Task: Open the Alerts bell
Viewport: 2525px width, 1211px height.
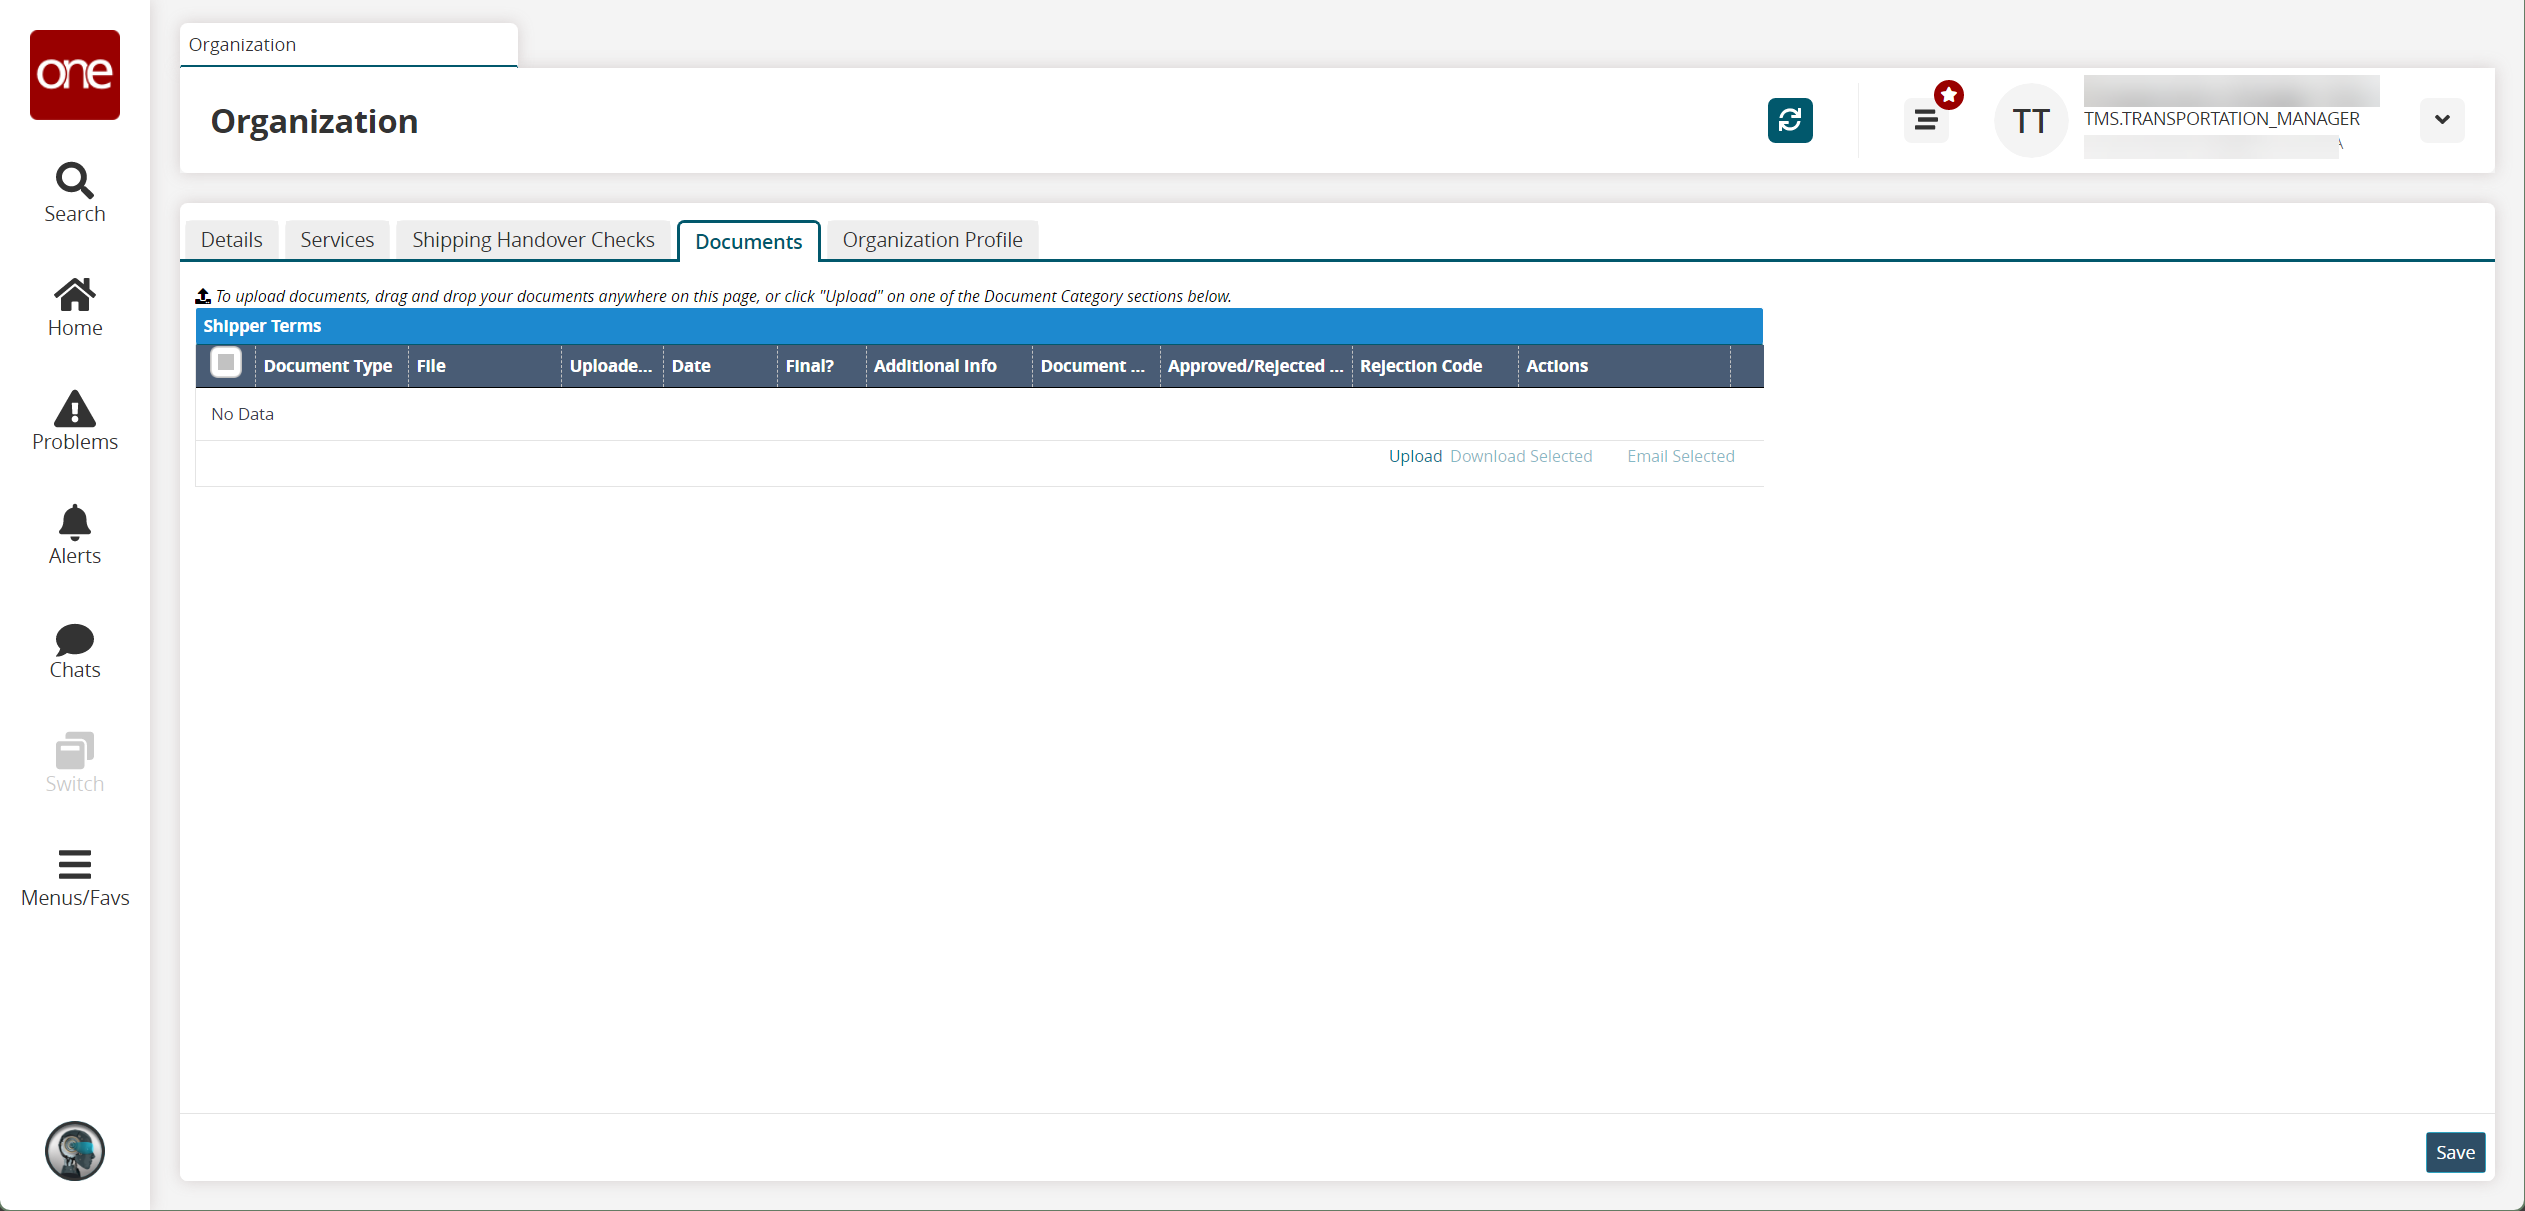Action: [75, 536]
